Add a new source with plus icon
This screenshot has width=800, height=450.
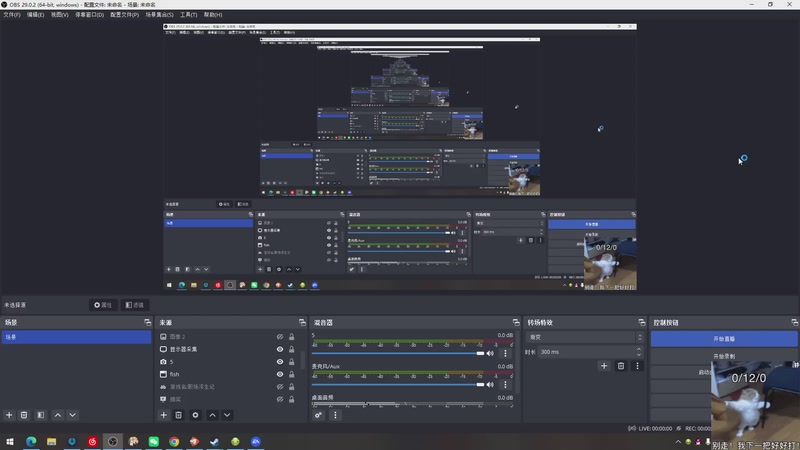[x=164, y=415]
